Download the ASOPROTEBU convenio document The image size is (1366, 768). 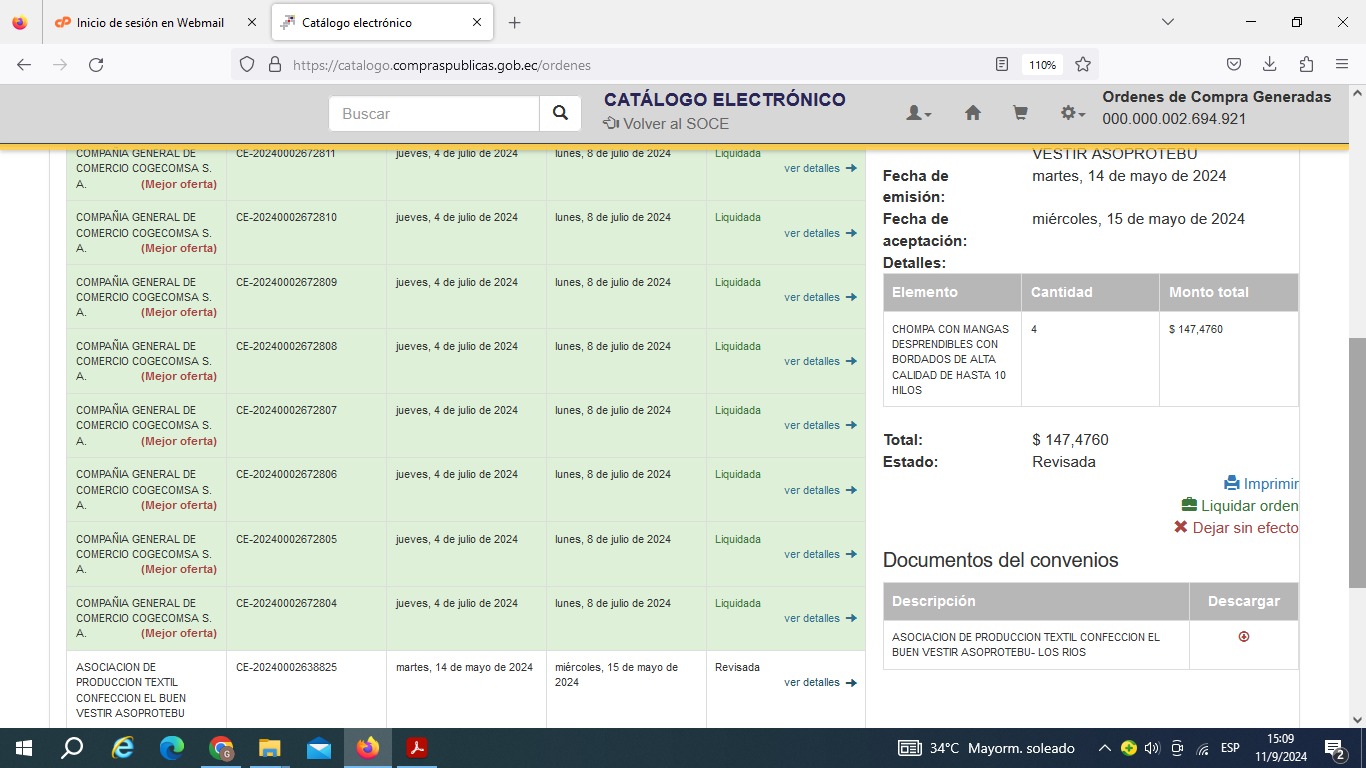click(x=1243, y=637)
